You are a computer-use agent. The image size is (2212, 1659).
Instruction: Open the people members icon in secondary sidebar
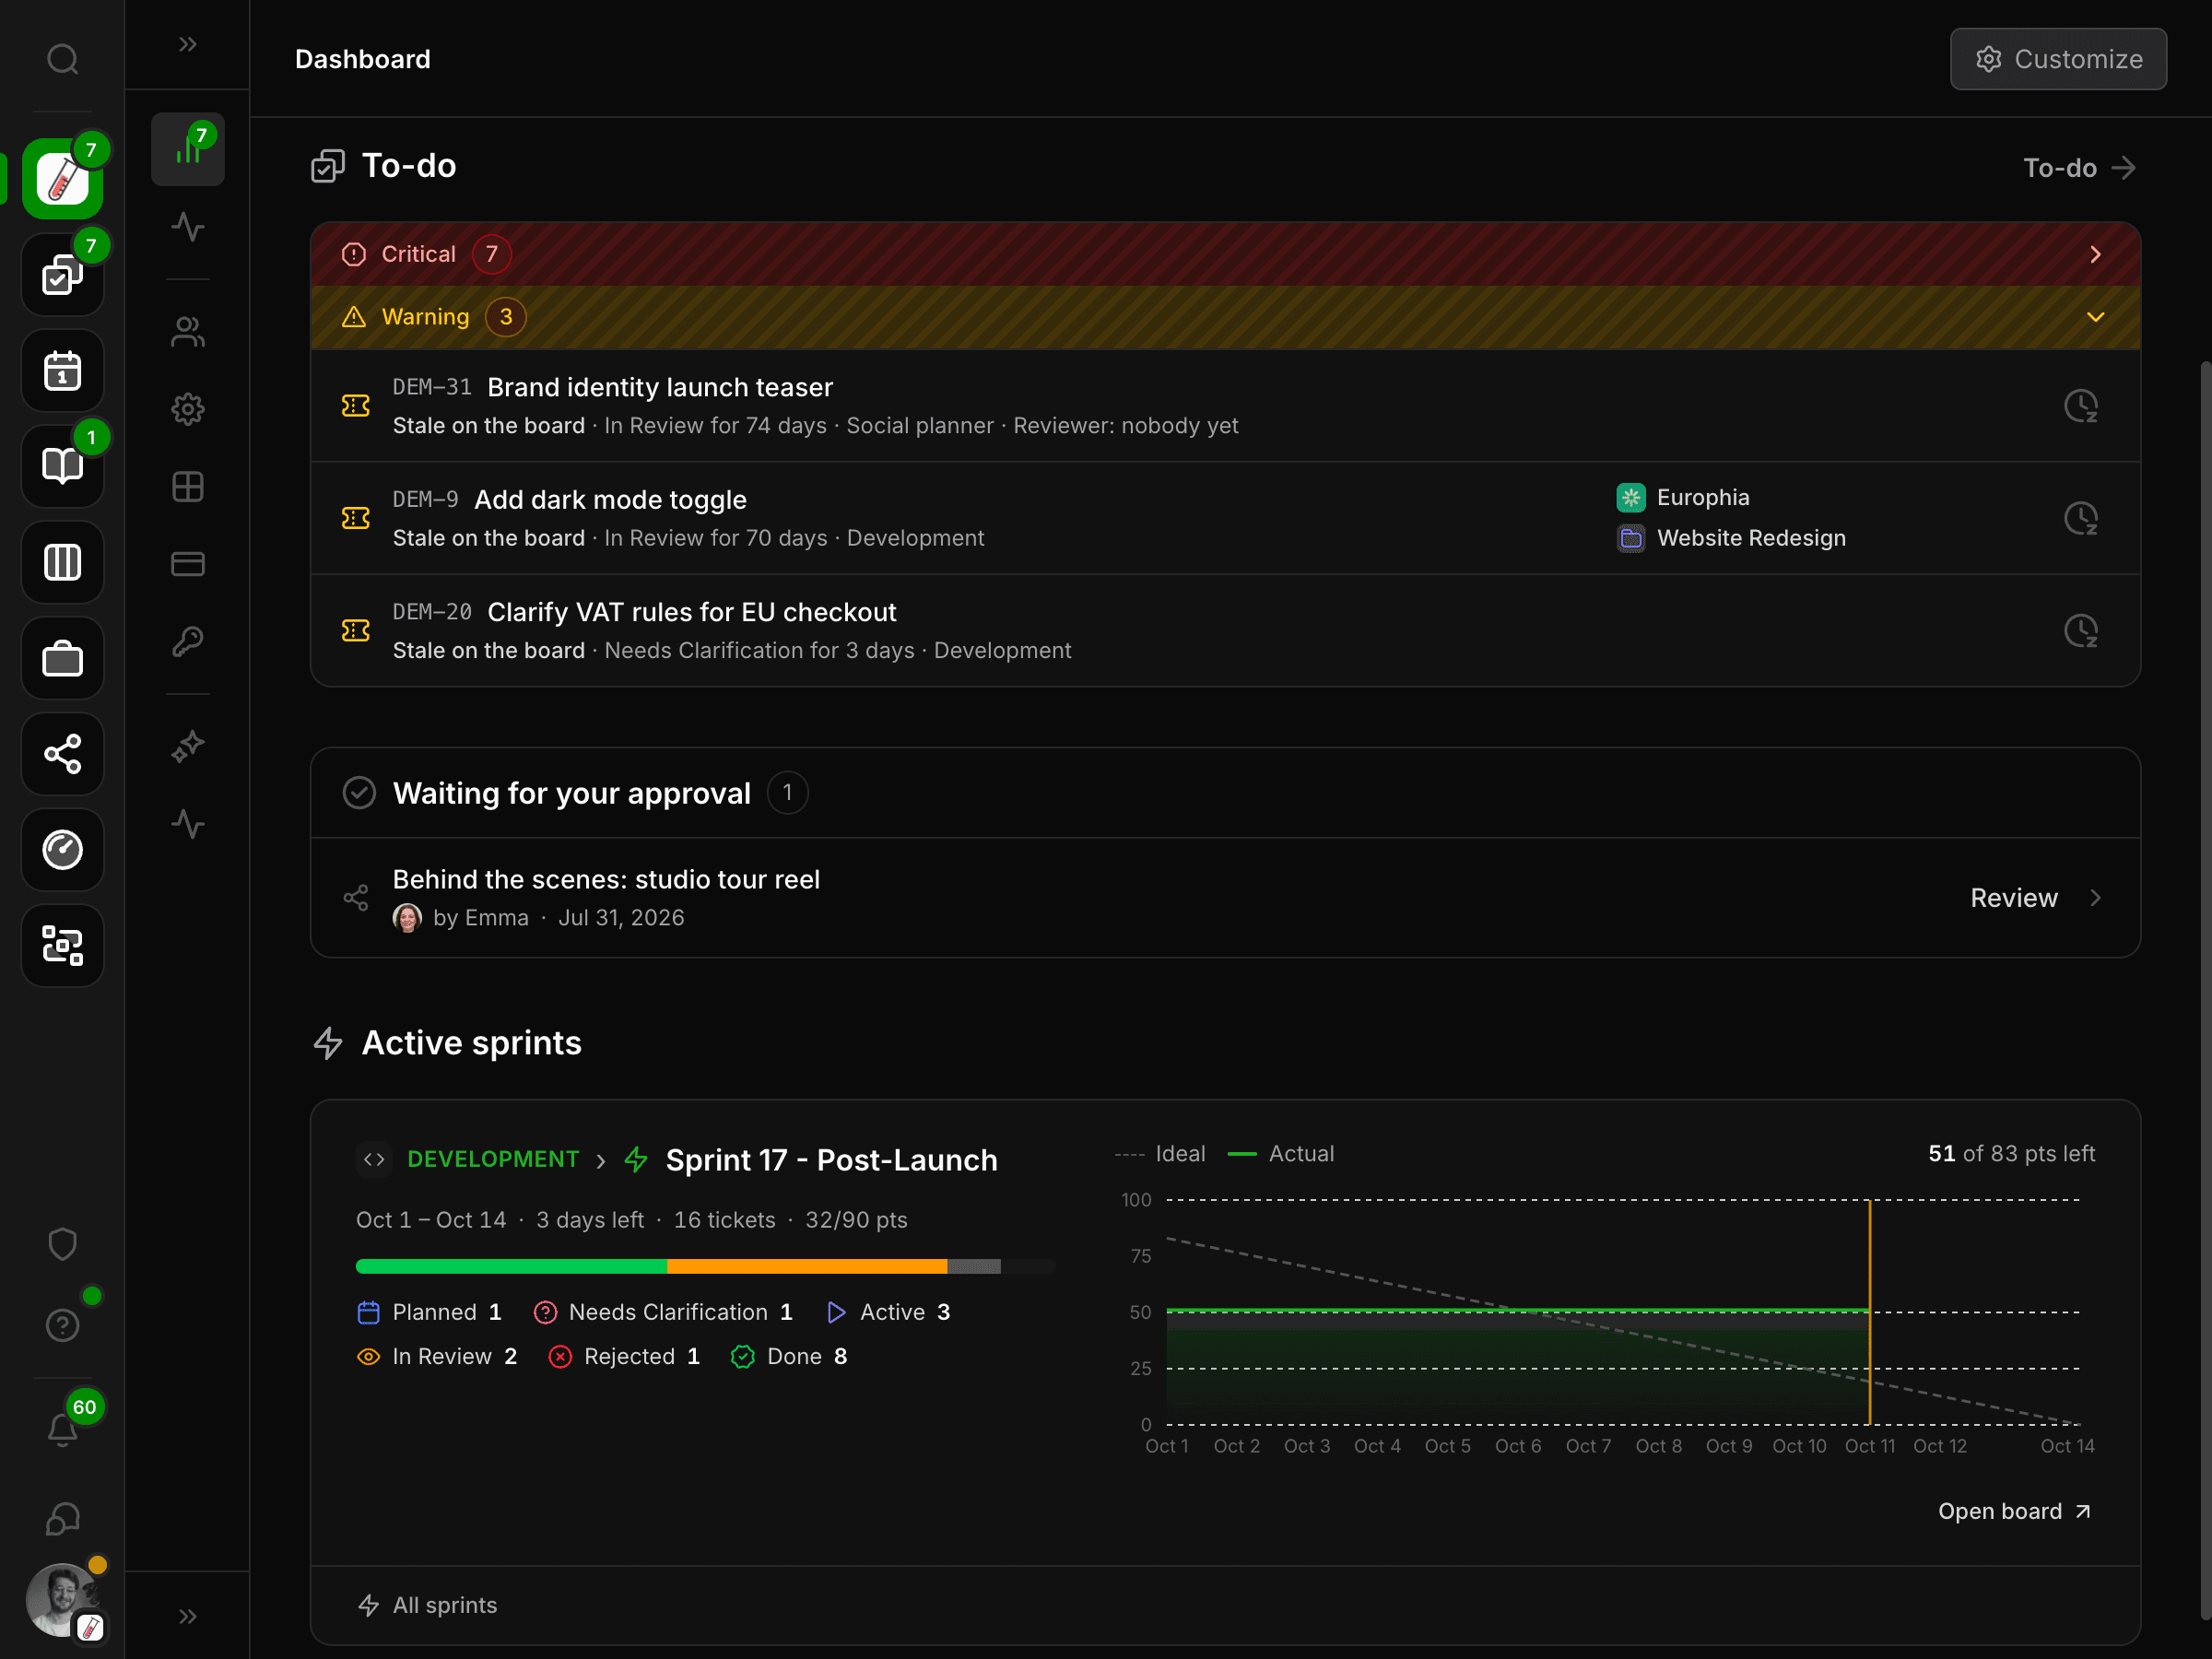tap(188, 332)
